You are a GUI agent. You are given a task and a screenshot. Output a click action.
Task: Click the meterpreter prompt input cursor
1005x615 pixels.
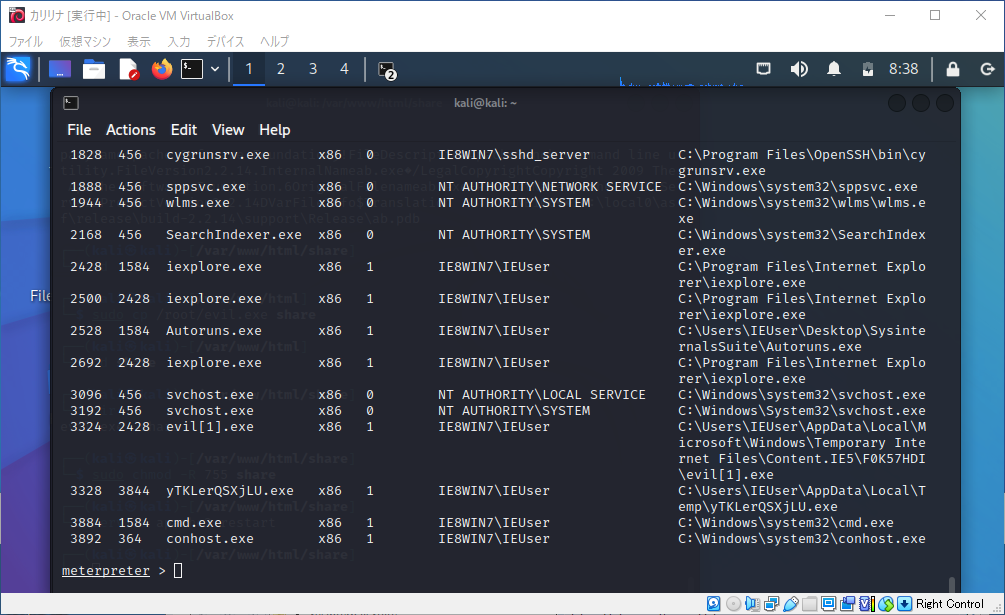pyautogui.click(x=178, y=571)
